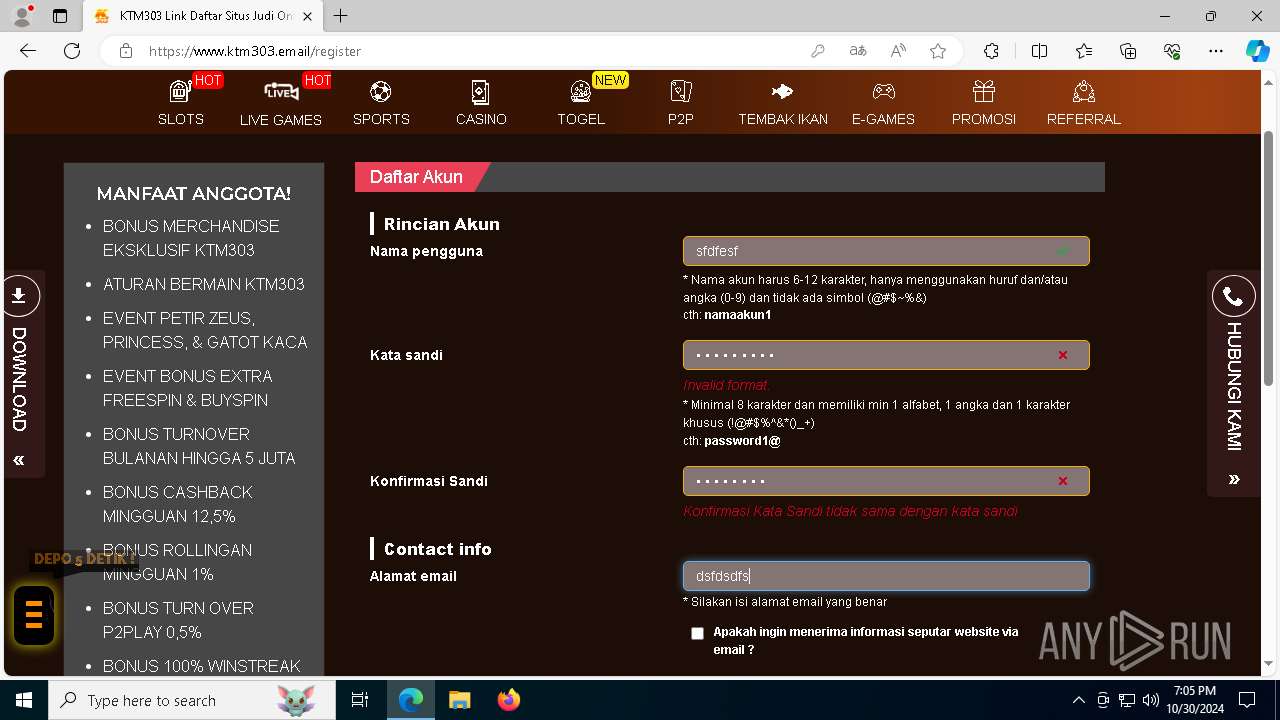Open the Copilot sidebar icon

tap(1257, 51)
